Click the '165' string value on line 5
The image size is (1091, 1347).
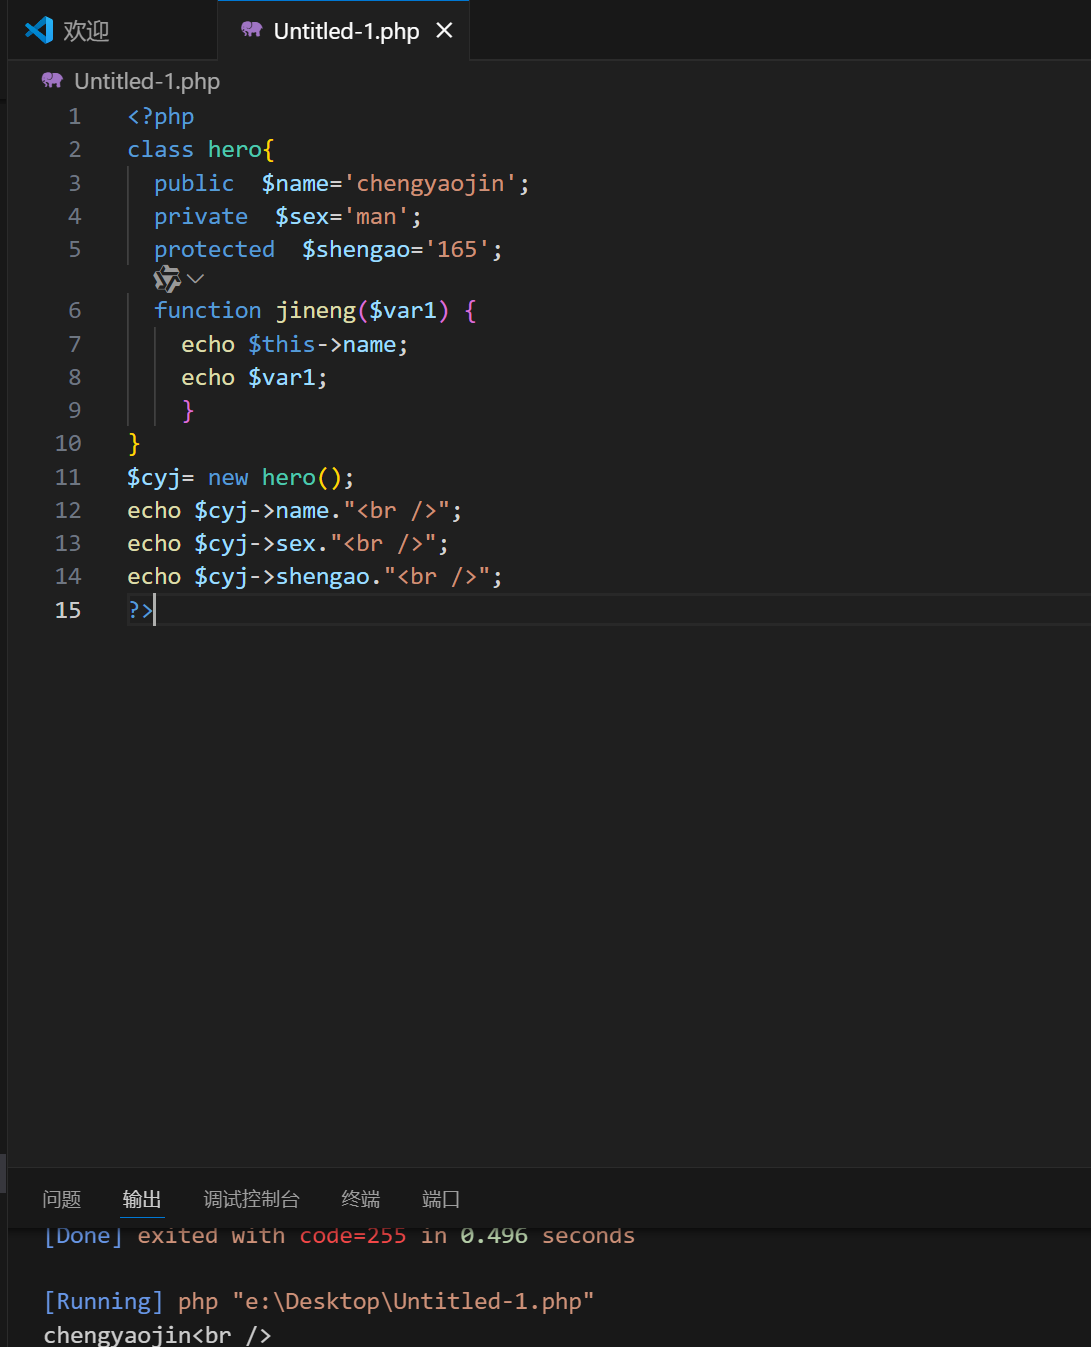[x=457, y=250]
